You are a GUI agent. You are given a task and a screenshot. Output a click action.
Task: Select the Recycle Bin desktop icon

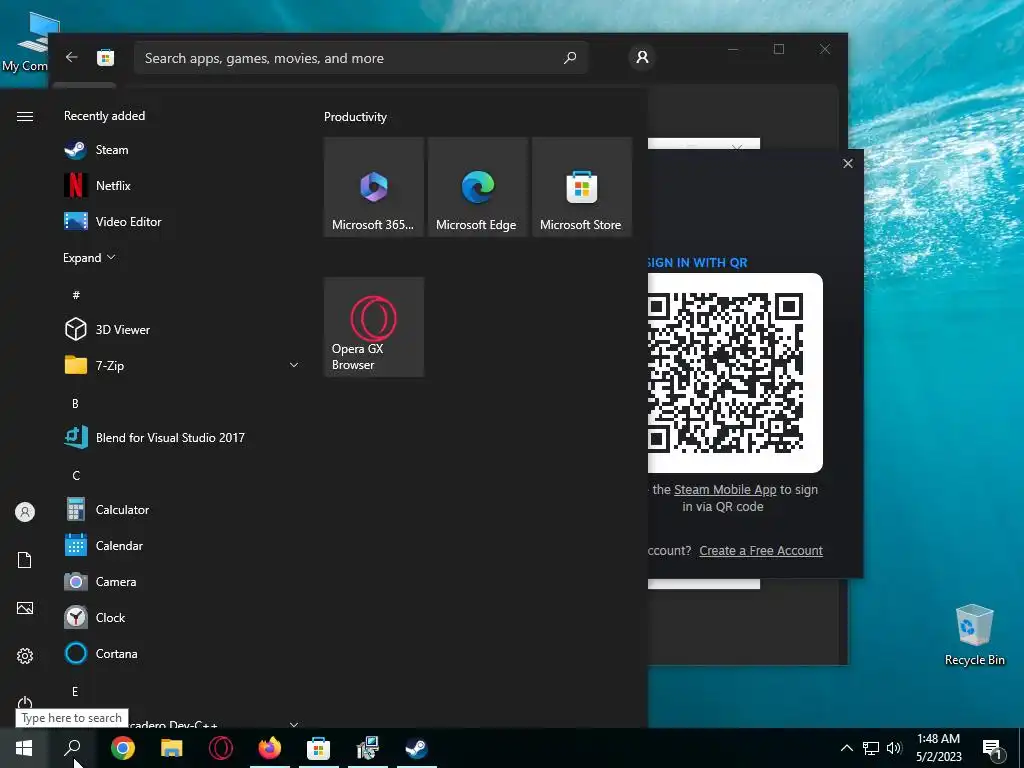tap(974, 635)
